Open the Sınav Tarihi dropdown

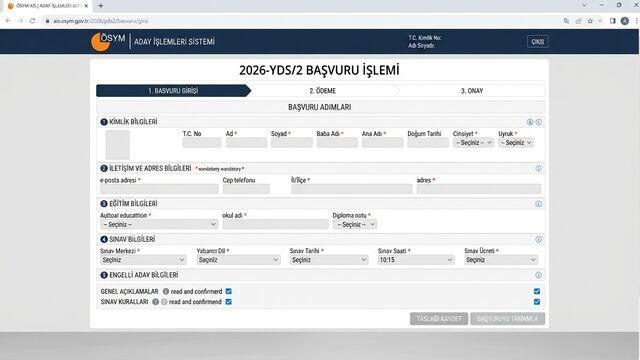tap(329, 260)
